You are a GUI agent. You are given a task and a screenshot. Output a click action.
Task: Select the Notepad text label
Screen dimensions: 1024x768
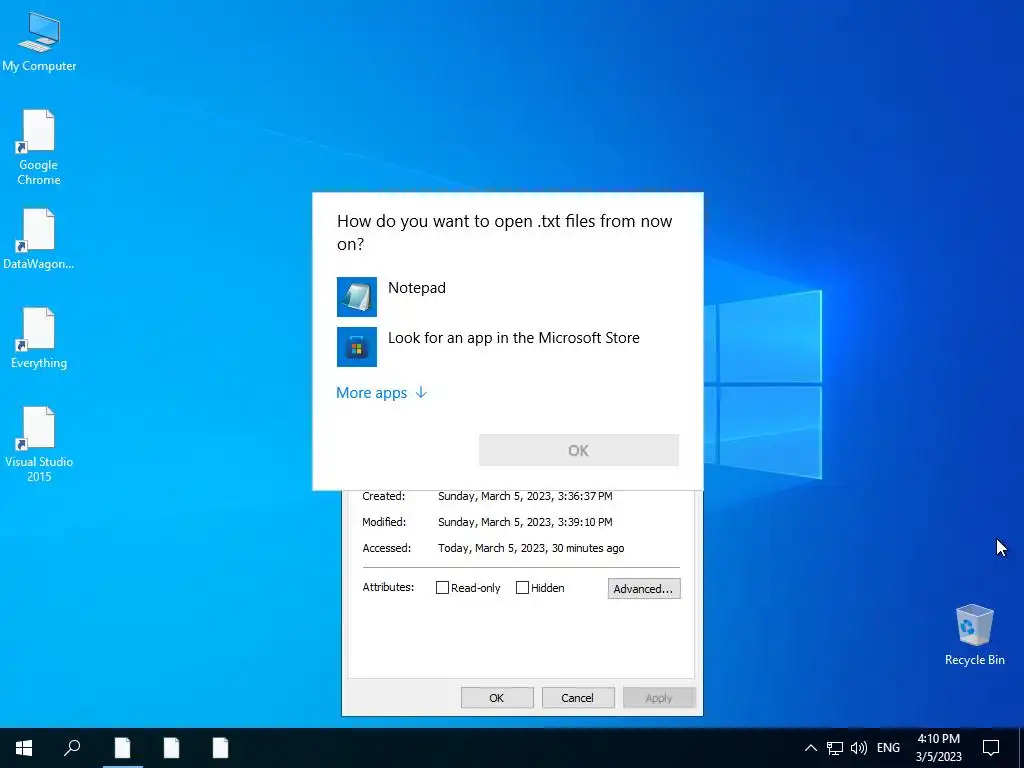click(x=417, y=288)
